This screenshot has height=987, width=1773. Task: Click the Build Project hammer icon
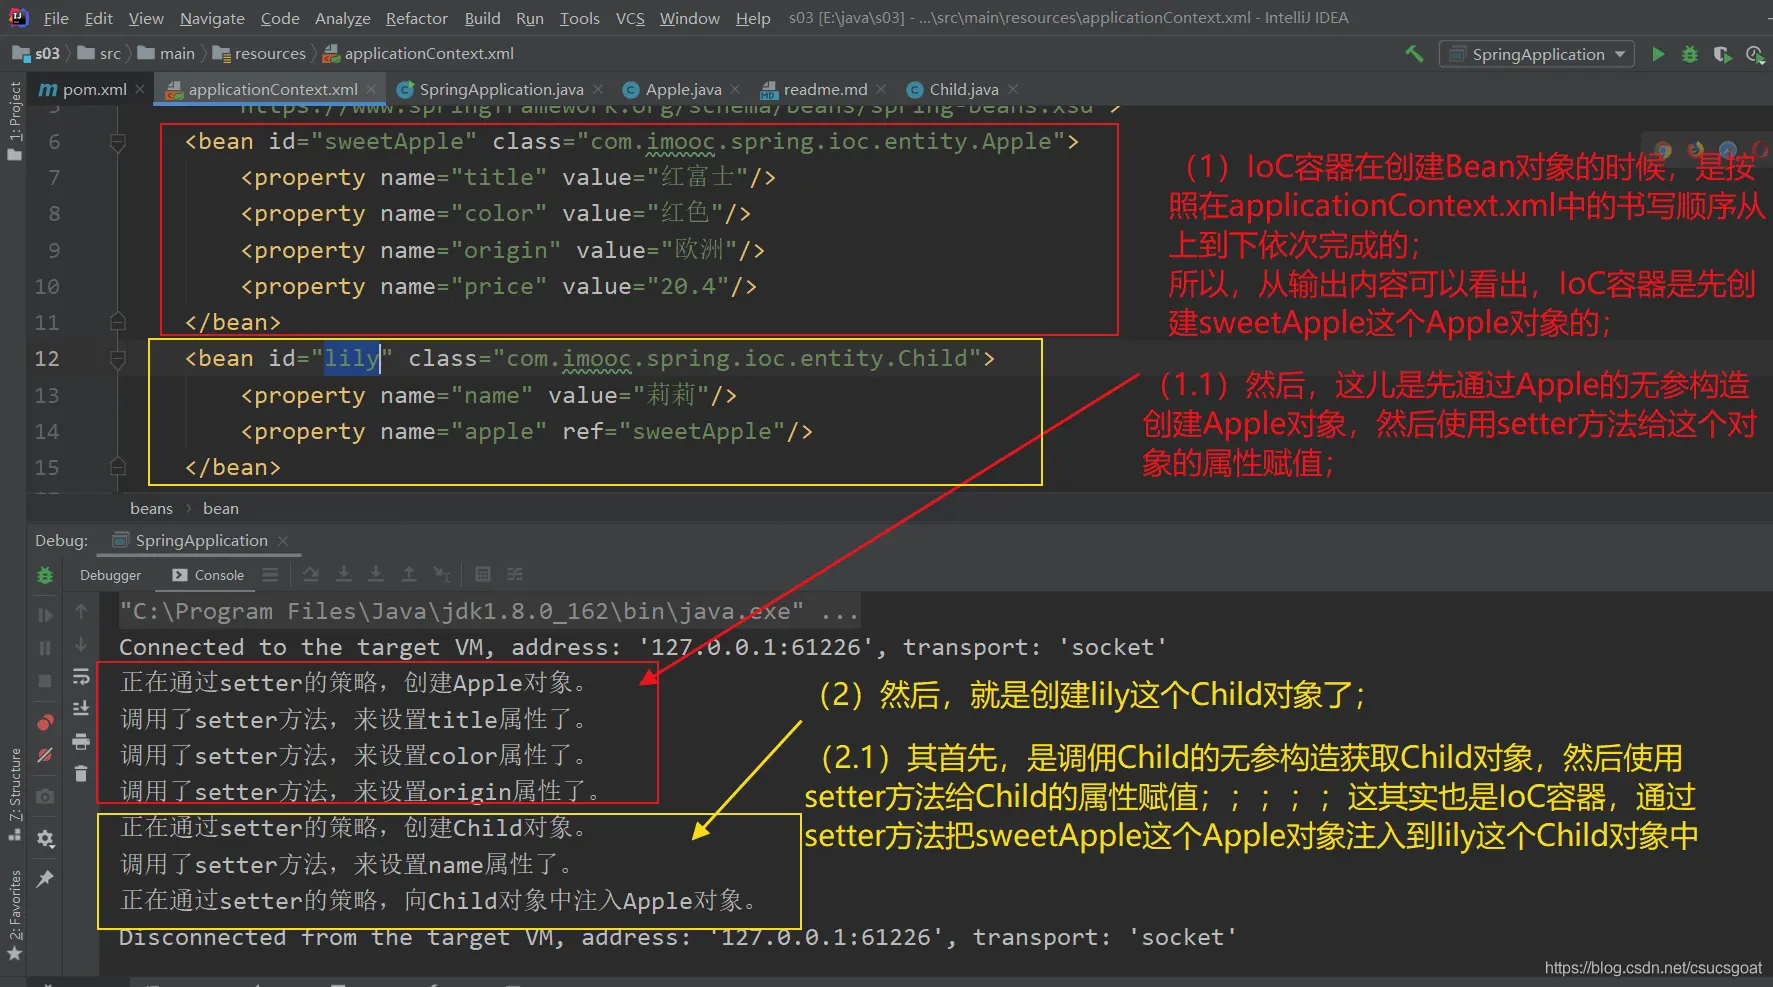[1414, 54]
